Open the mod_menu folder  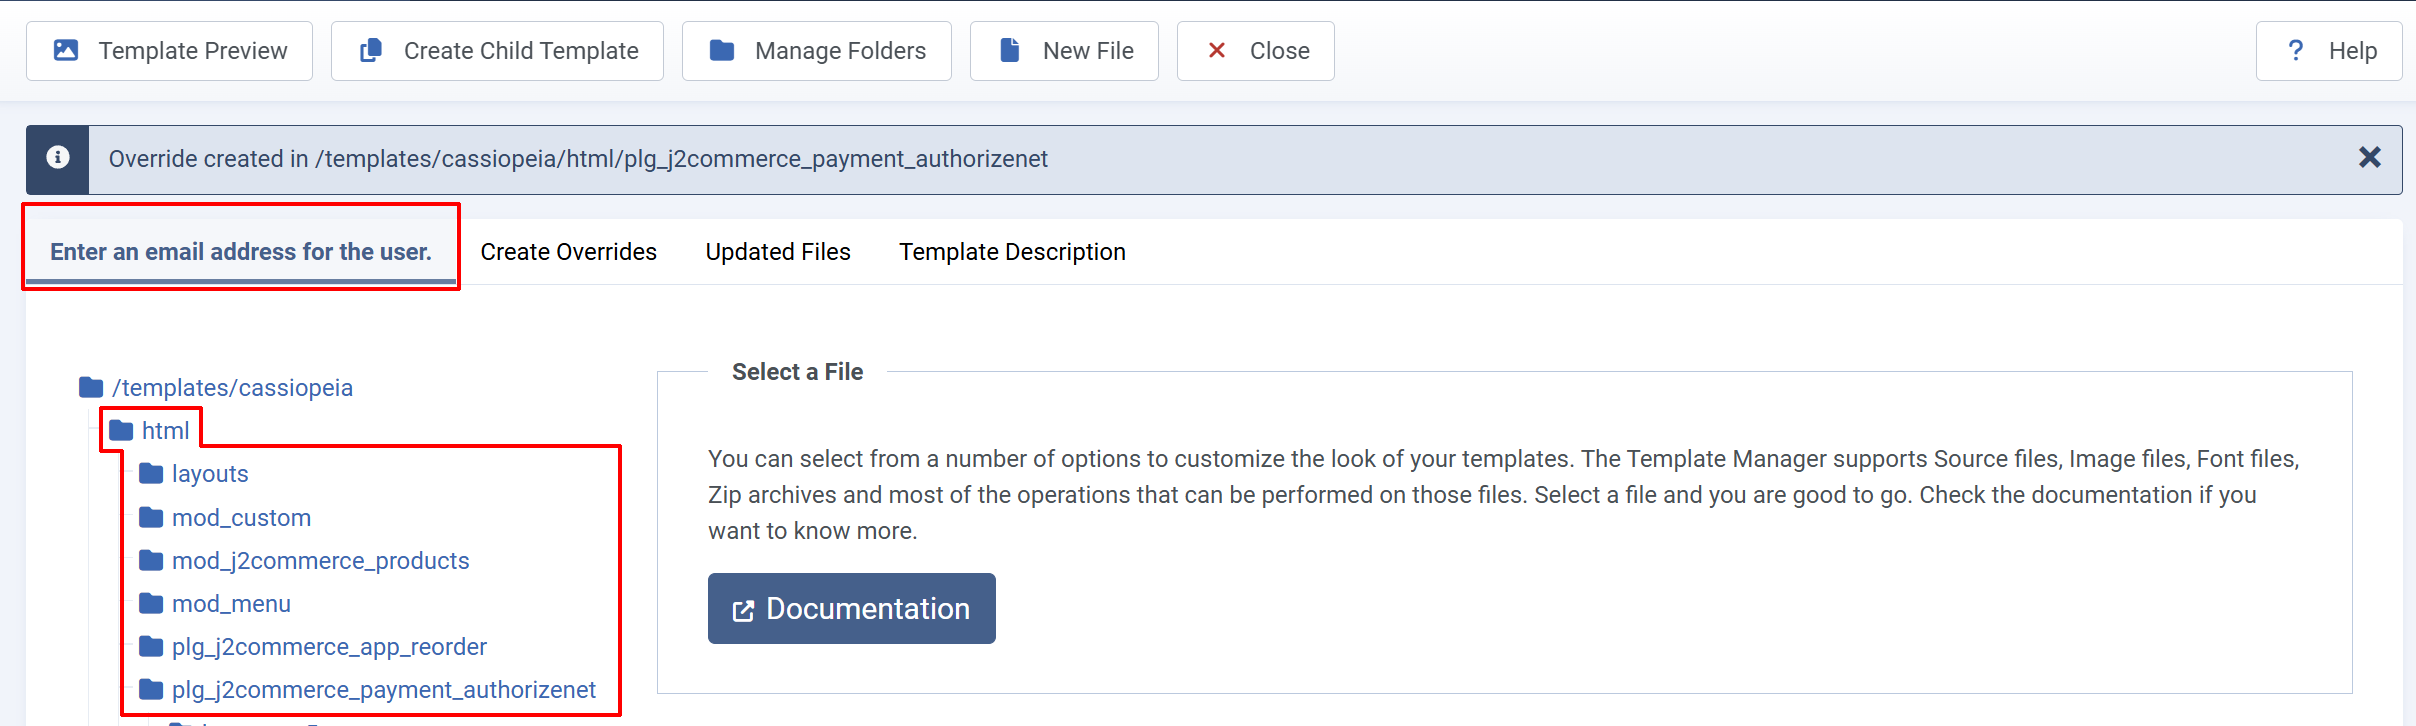point(215,604)
